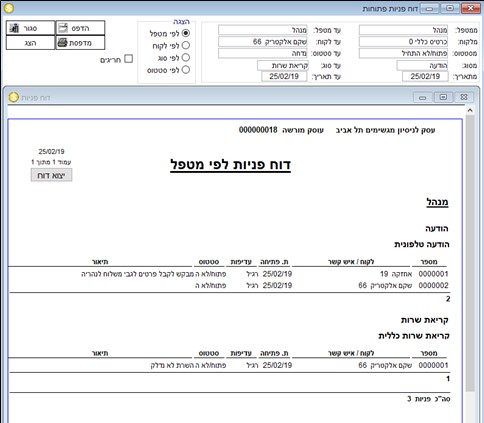Viewport: 484px width, 423px height.
Task: Click the עד סוג field showing קריאת שרות
Action: pos(283,65)
